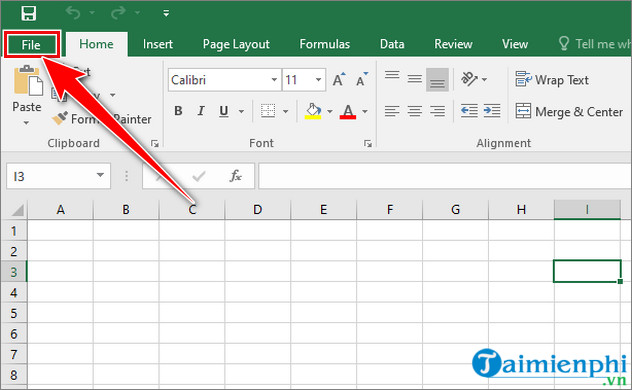Image resolution: width=632 pixels, height=390 pixels.
Task: Select column I header
Action: click(587, 210)
